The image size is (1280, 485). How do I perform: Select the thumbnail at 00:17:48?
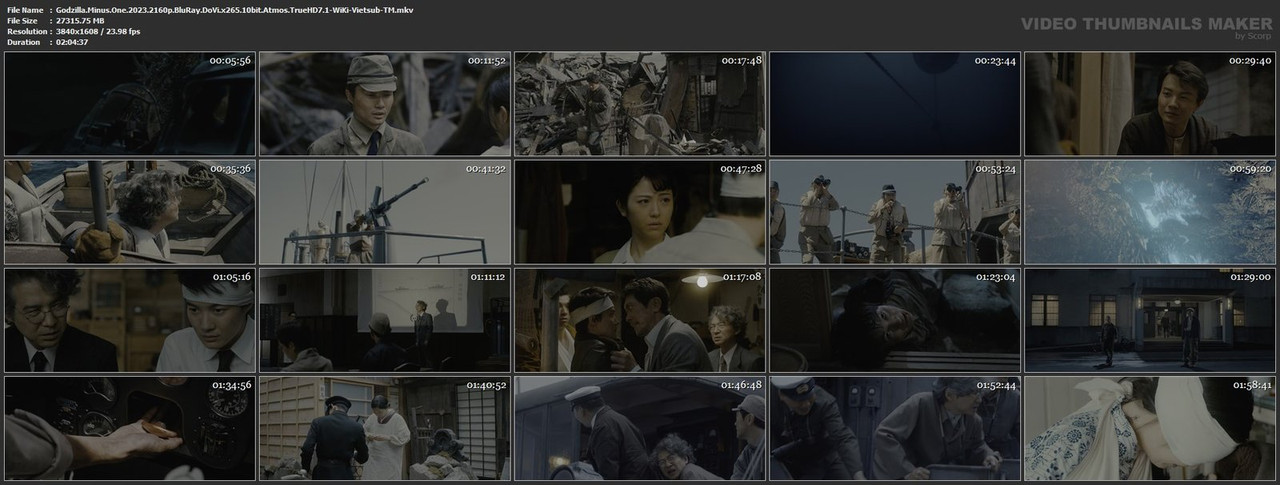(639, 104)
